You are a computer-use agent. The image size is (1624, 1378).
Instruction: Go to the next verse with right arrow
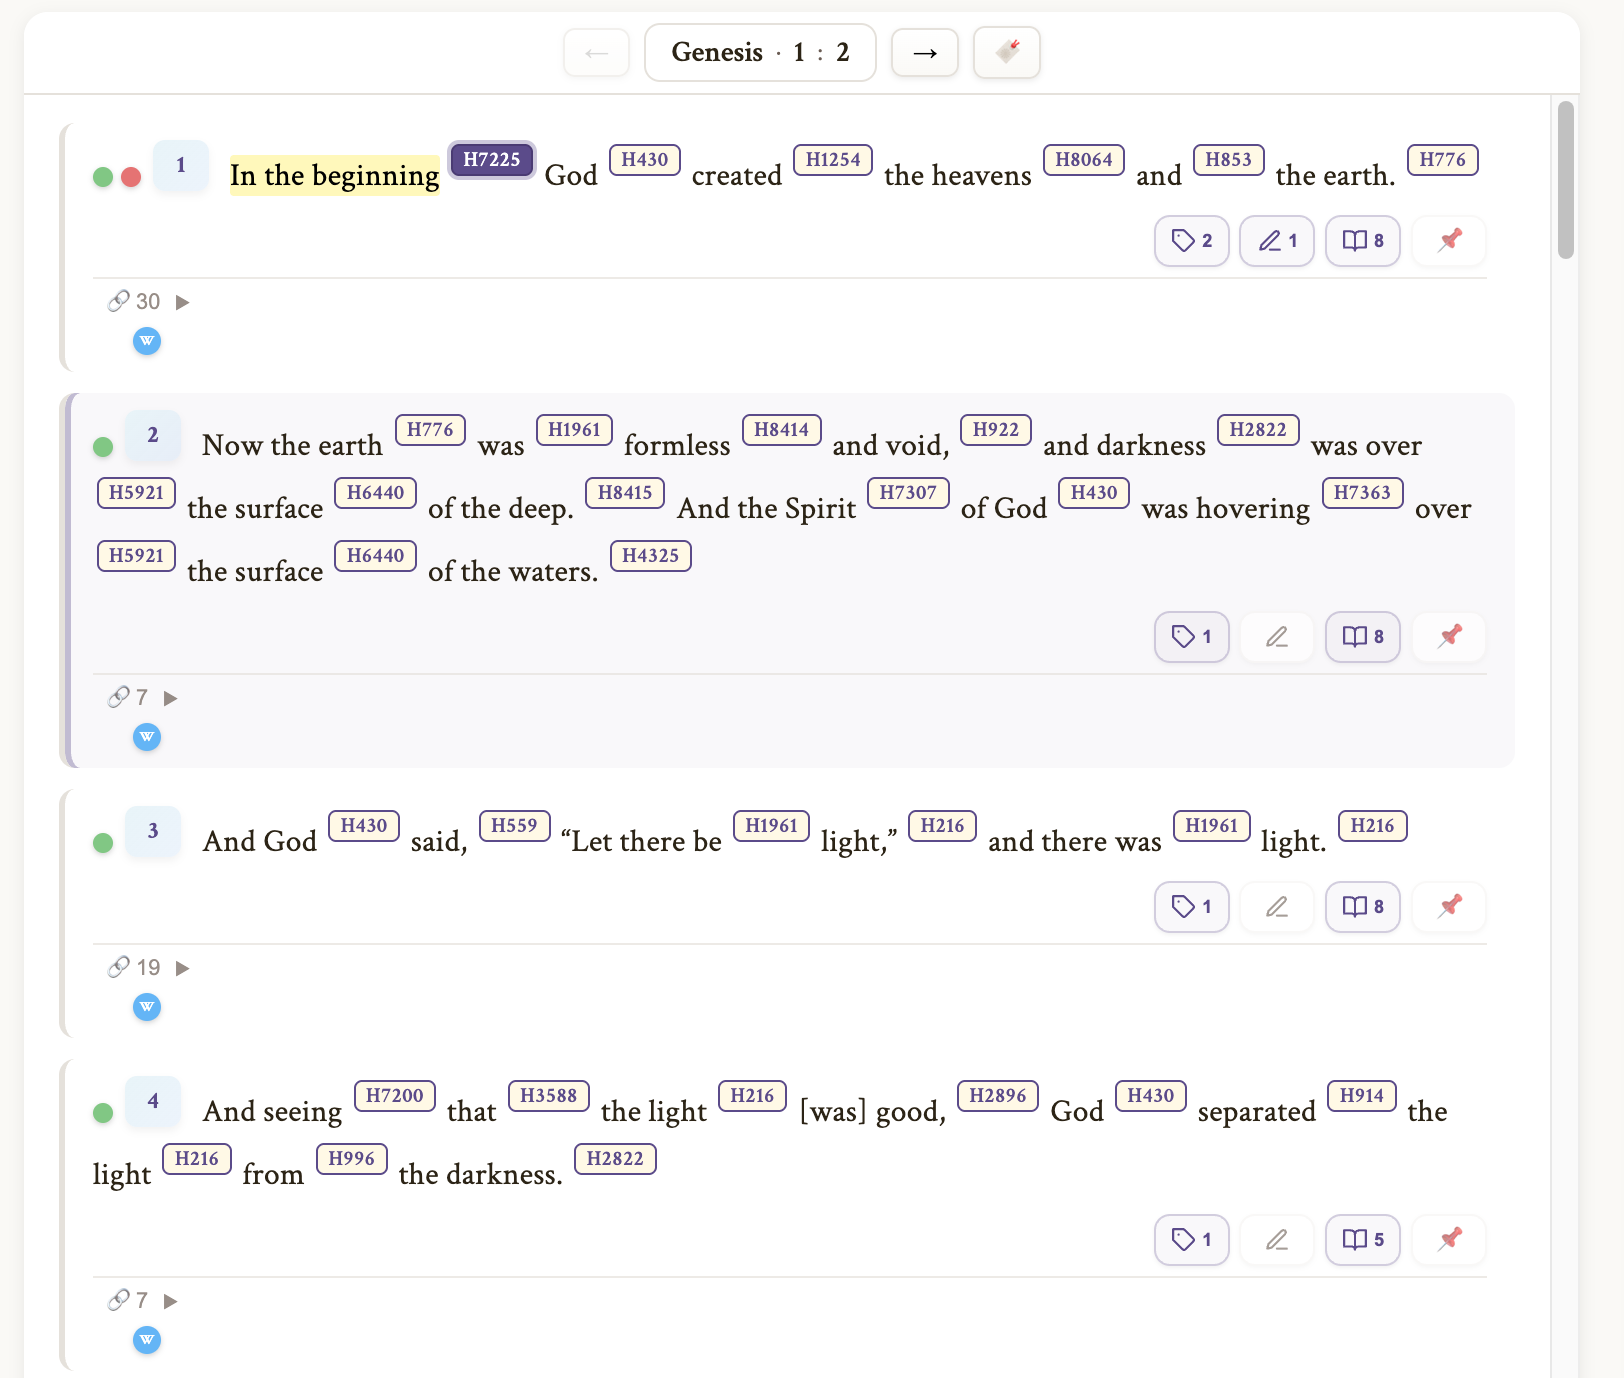pos(924,52)
